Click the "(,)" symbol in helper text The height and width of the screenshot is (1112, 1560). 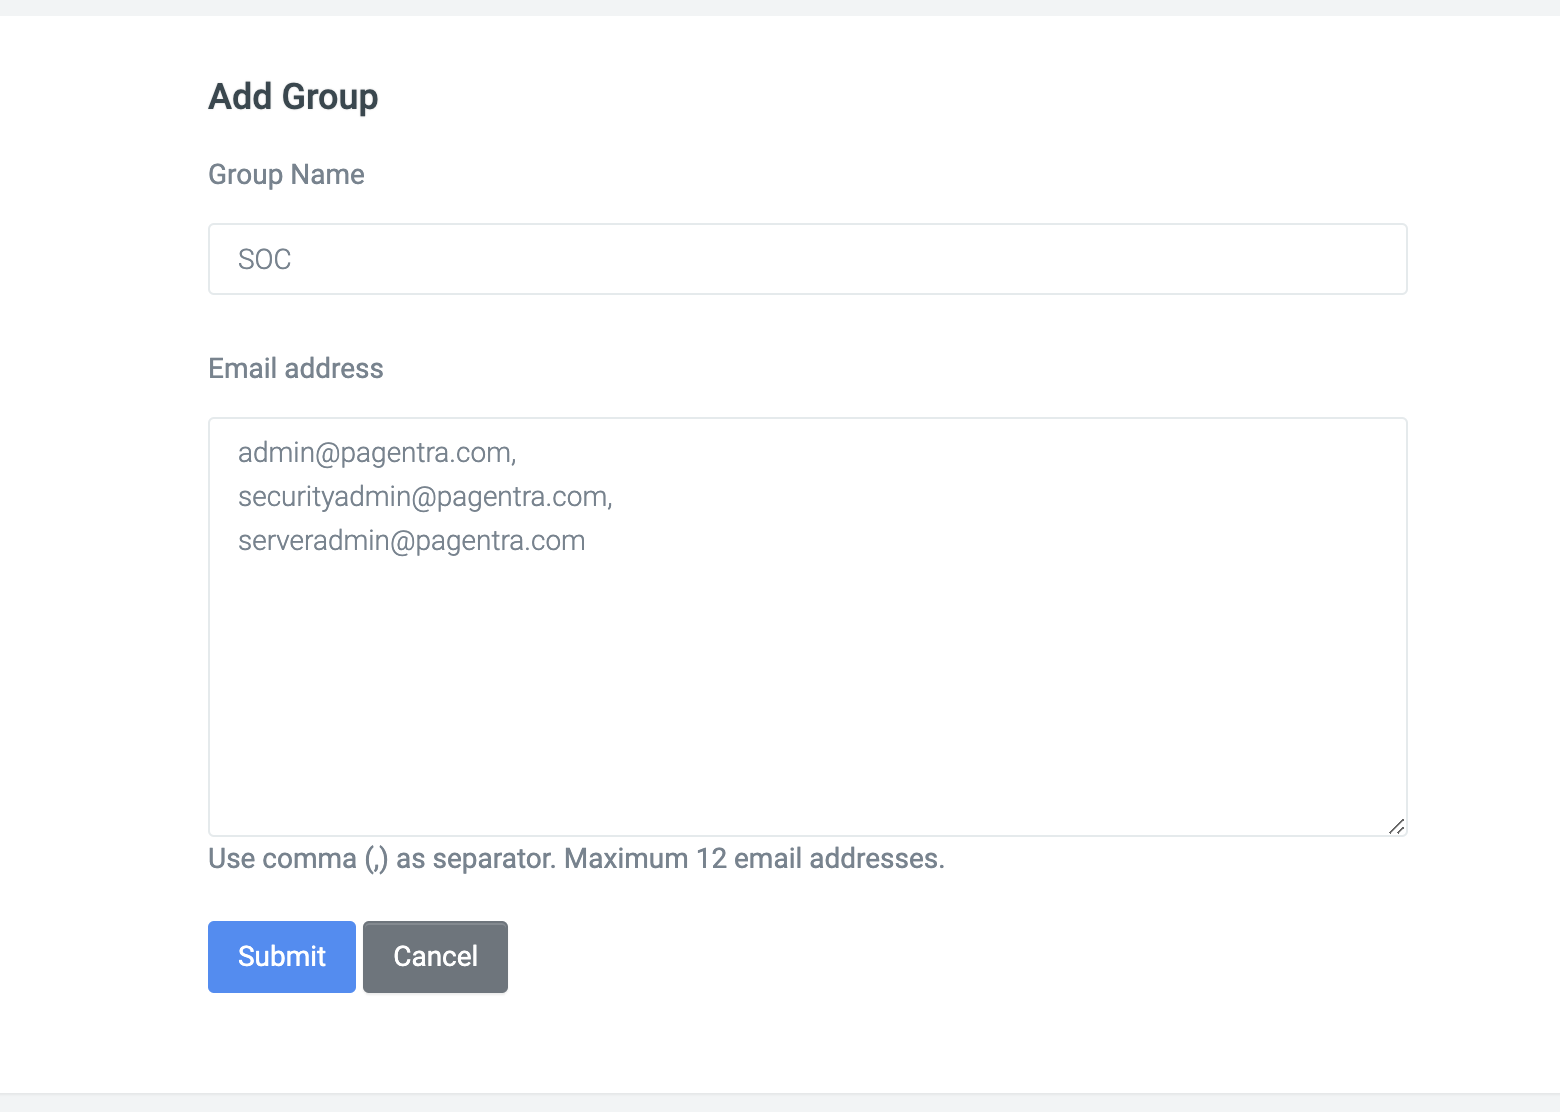pos(376,860)
